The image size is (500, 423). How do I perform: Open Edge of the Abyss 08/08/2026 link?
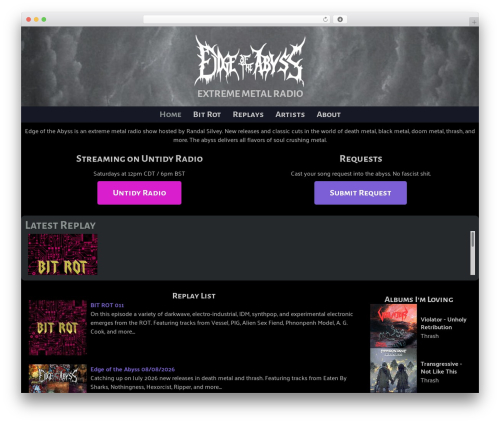(133, 369)
